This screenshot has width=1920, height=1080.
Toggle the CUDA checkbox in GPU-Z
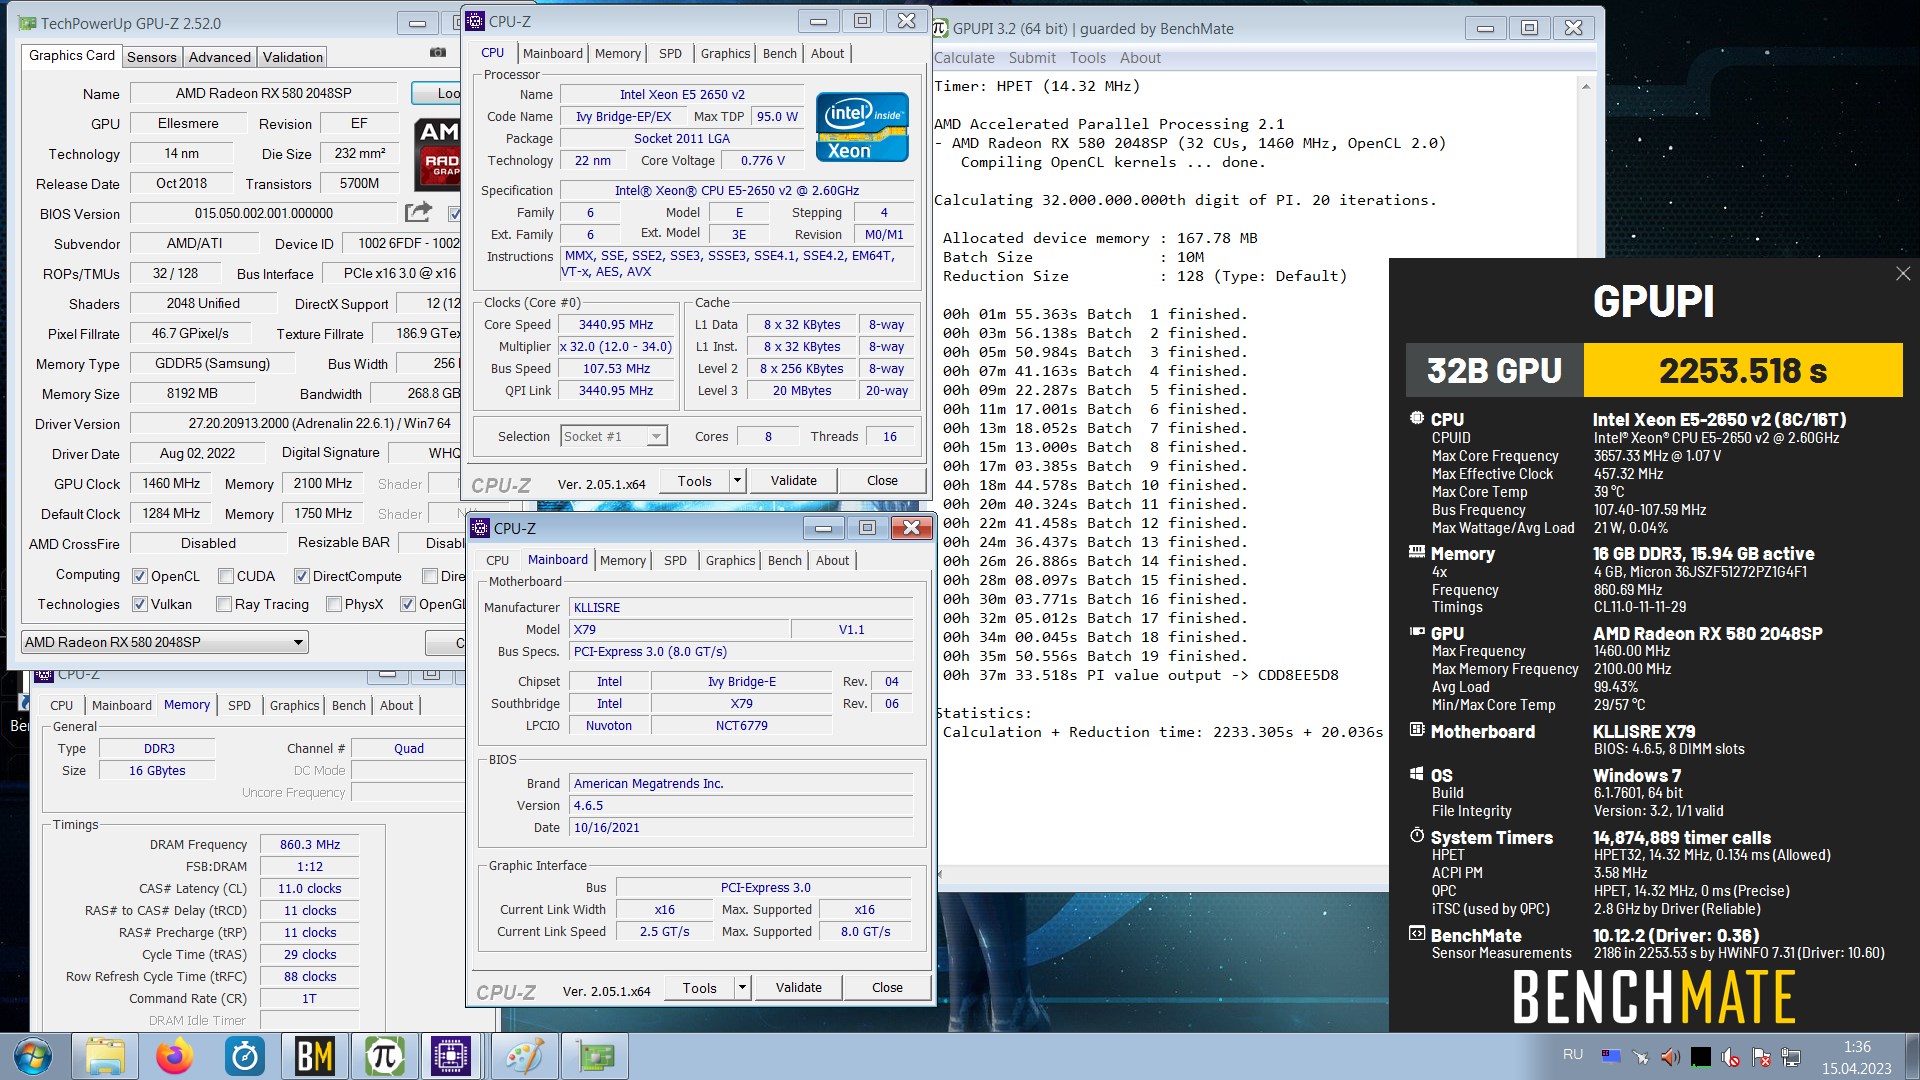pyautogui.click(x=226, y=576)
